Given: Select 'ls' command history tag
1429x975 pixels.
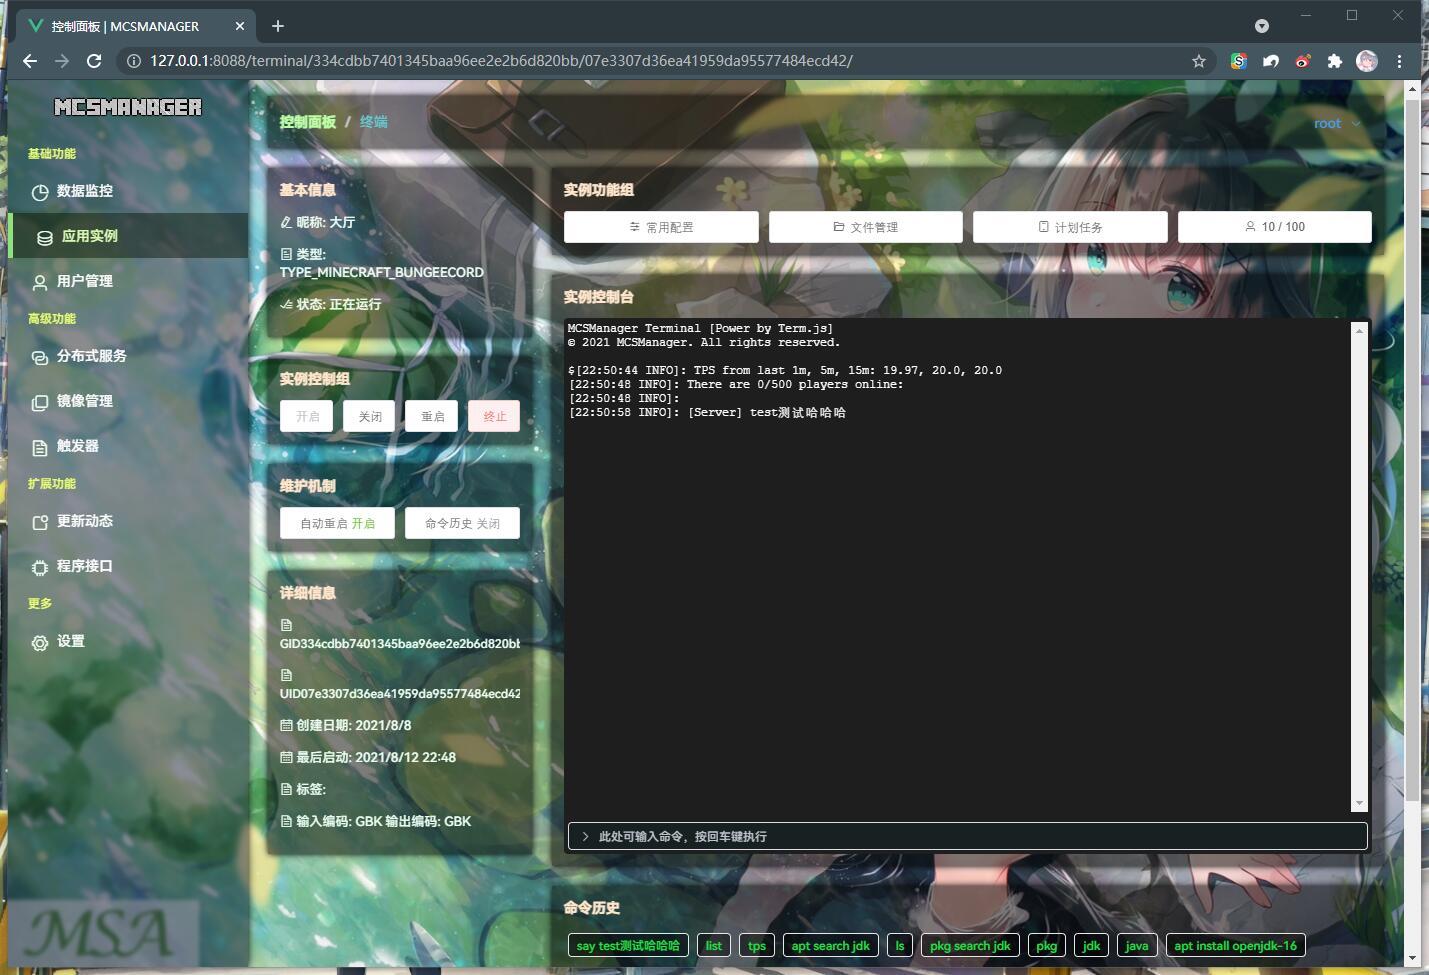Looking at the screenshot, I should click(x=900, y=945).
